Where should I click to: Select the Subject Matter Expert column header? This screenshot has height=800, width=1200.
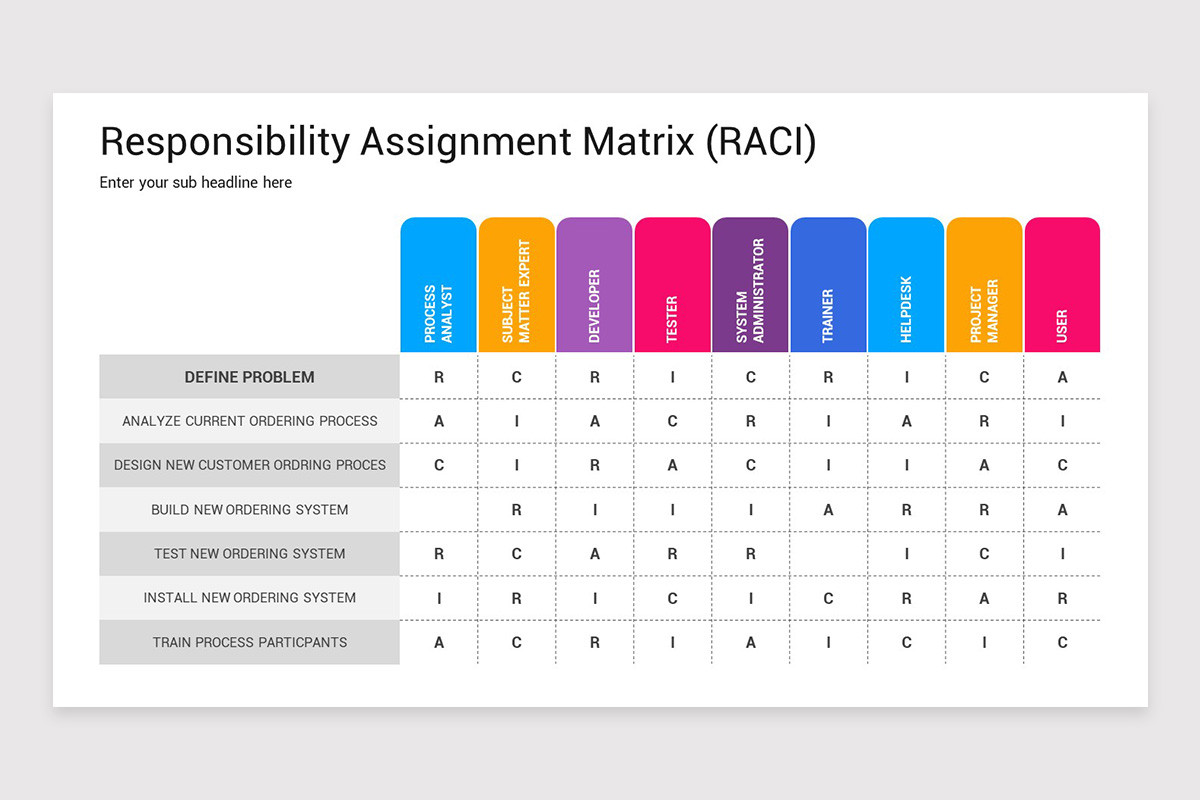(x=516, y=285)
